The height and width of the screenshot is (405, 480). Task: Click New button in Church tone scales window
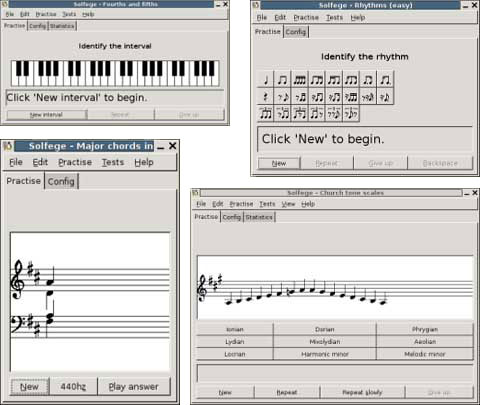pyautogui.click(x=225, y=392)
